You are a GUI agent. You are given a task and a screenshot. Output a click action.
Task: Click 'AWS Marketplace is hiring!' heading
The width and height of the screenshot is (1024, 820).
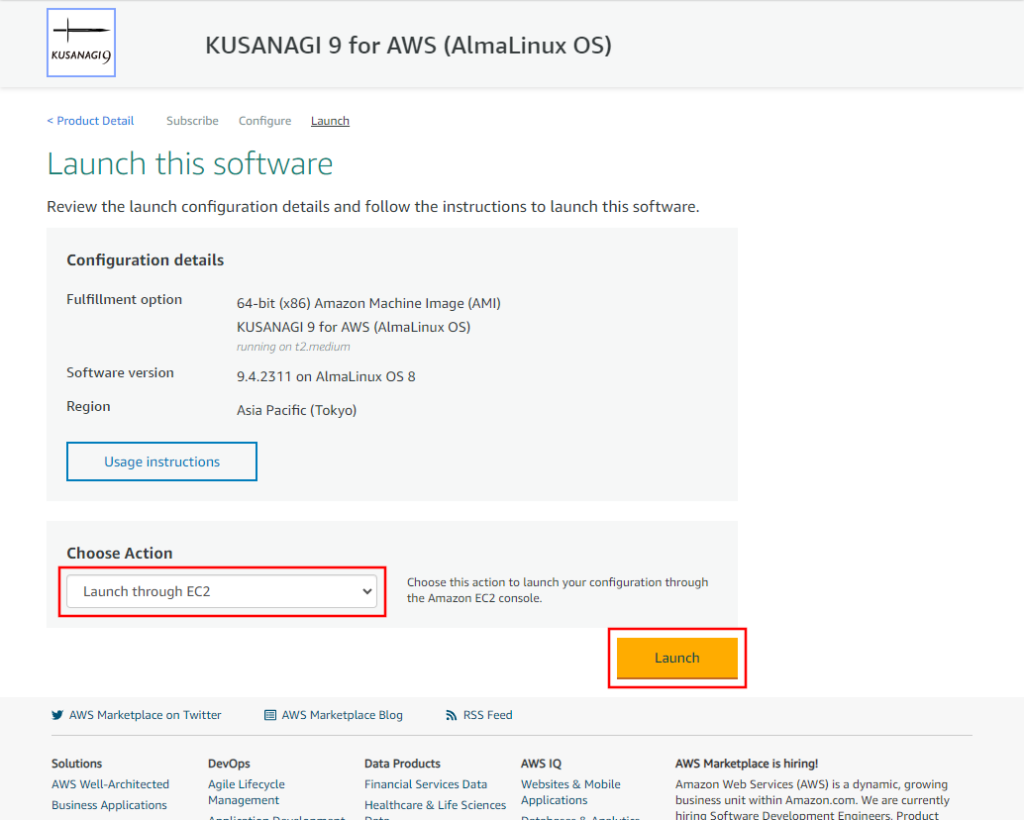(746, 763)
